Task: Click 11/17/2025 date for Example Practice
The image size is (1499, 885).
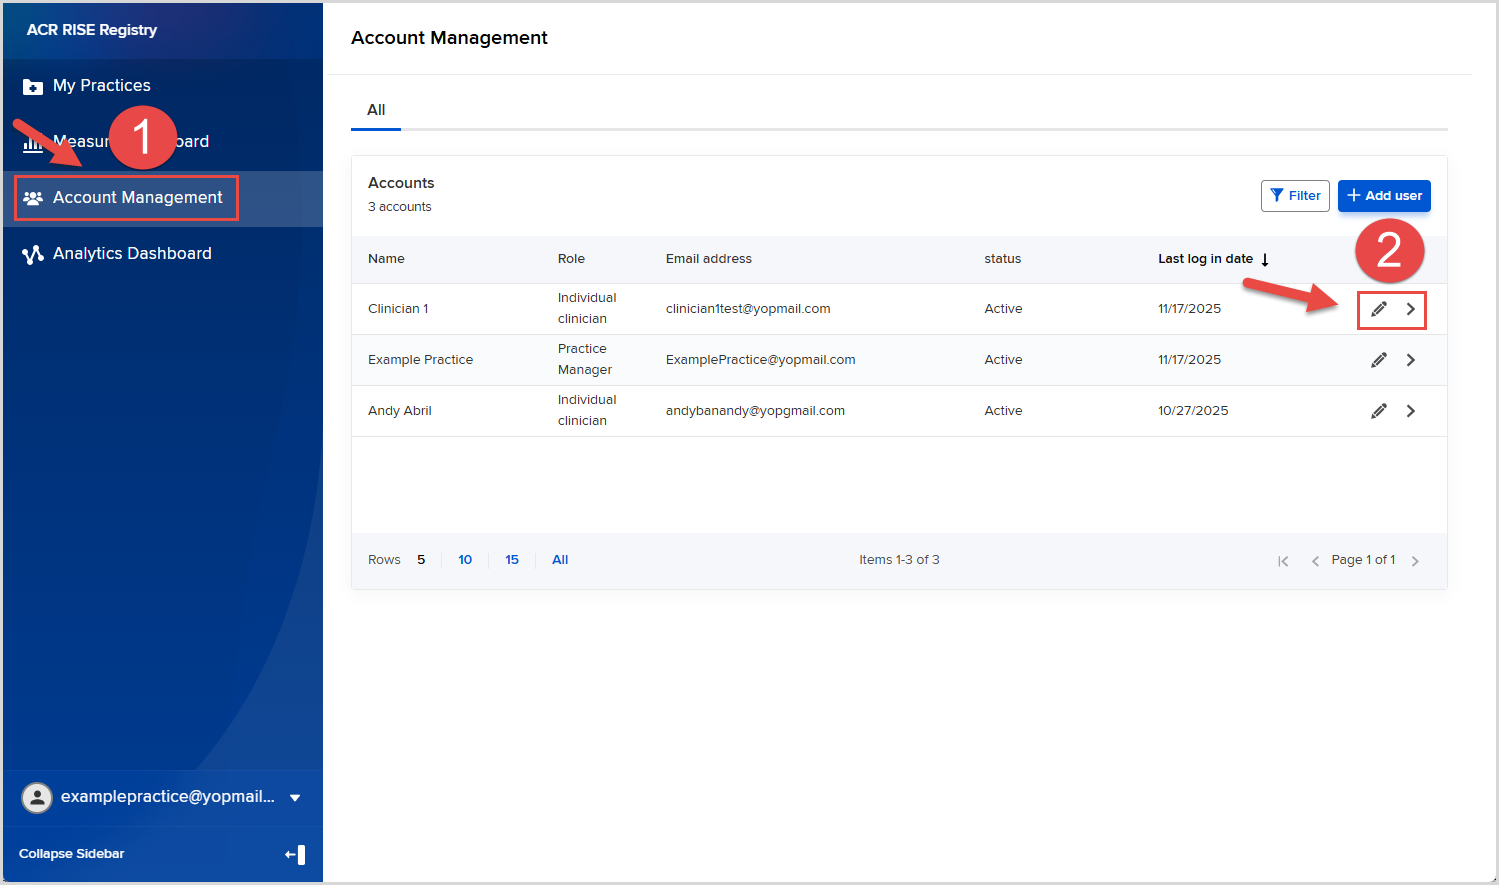Action: (x=1189, y=360)
